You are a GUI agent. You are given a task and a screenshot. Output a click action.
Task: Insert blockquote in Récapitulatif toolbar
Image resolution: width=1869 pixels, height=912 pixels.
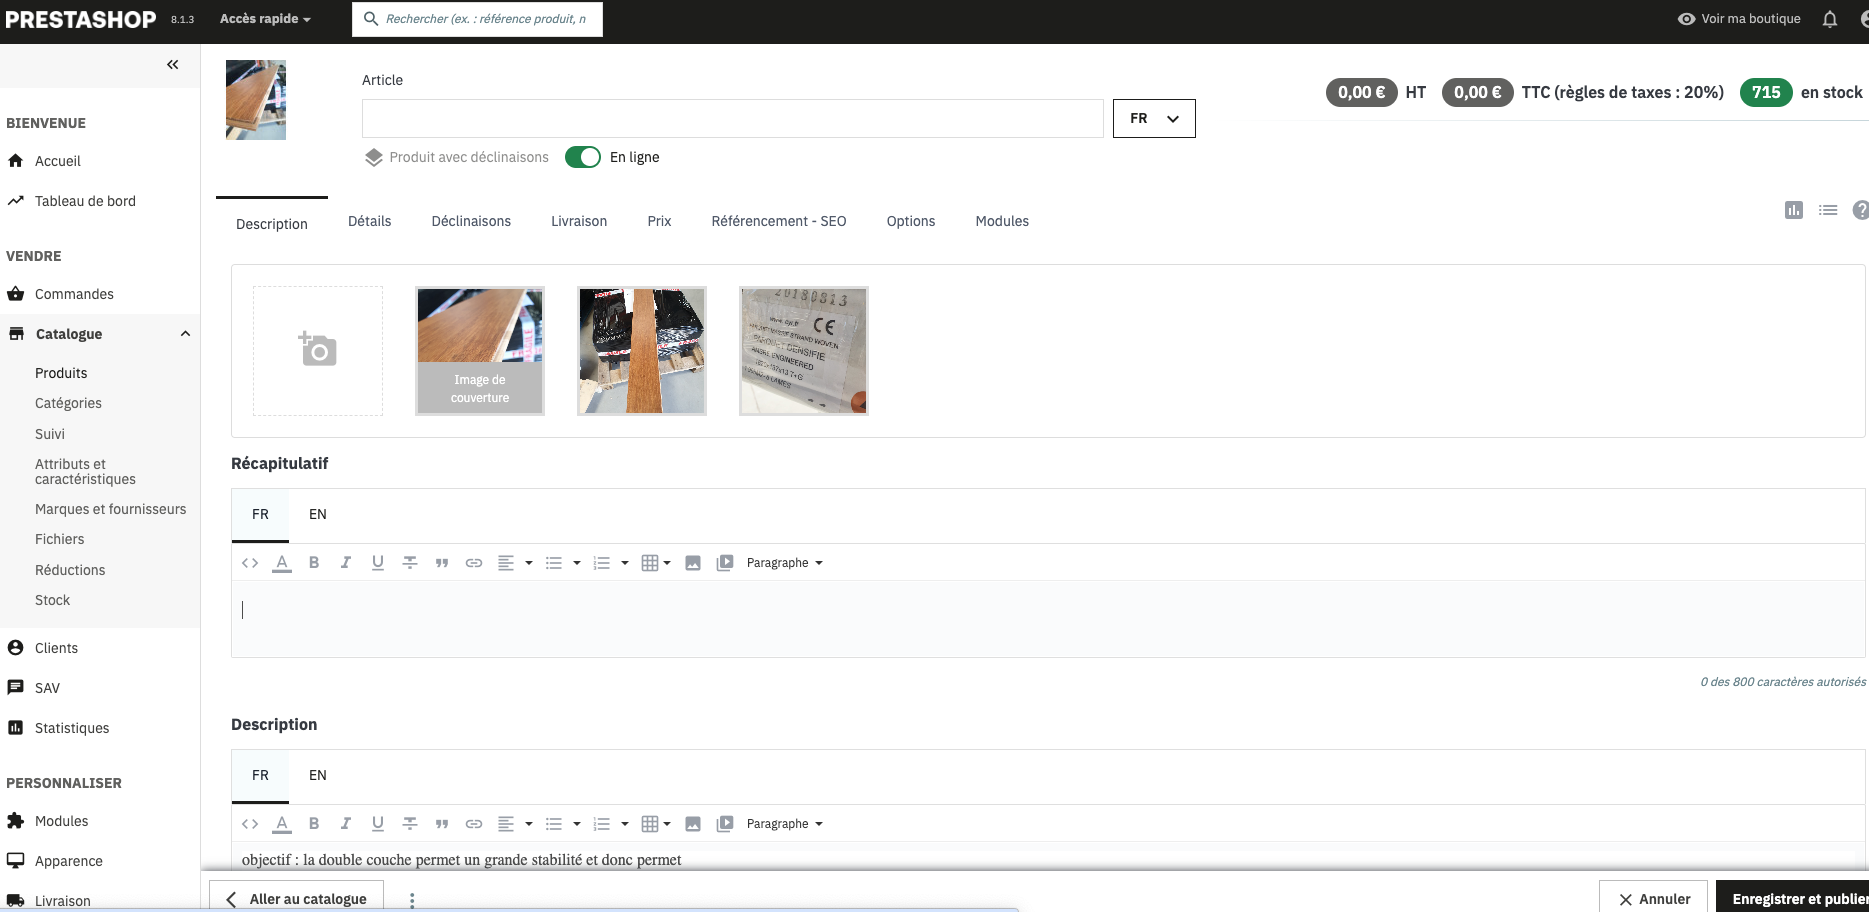(x=442, y=563)
